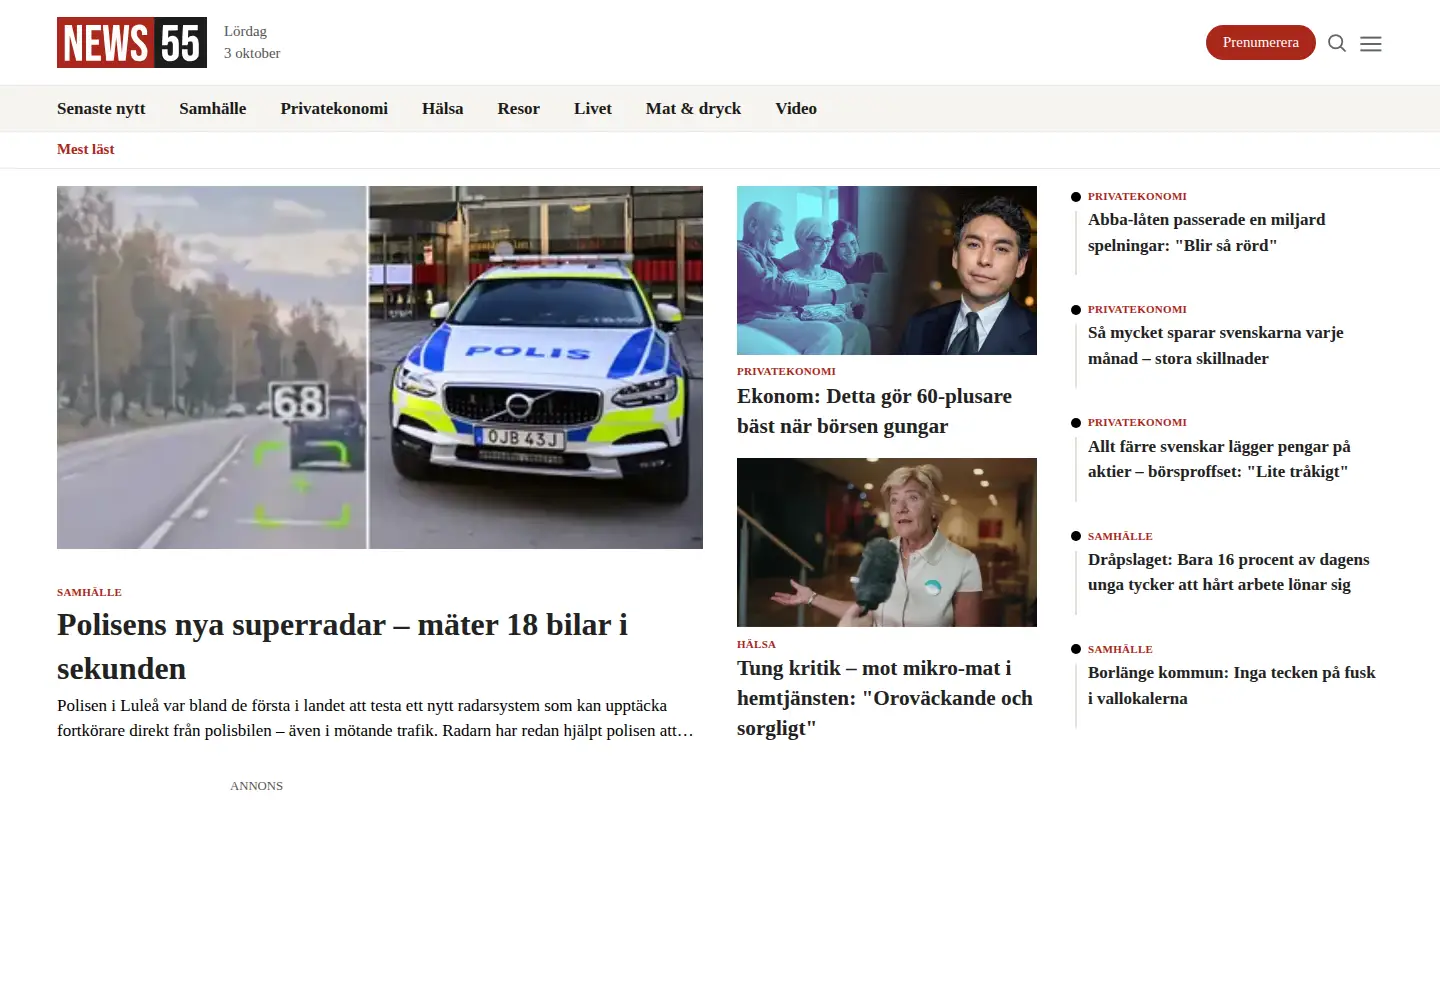Click the Prenumerera button
Image resolution: width=1440 pixels, height=1000 pixels.
click(1260, 42)
